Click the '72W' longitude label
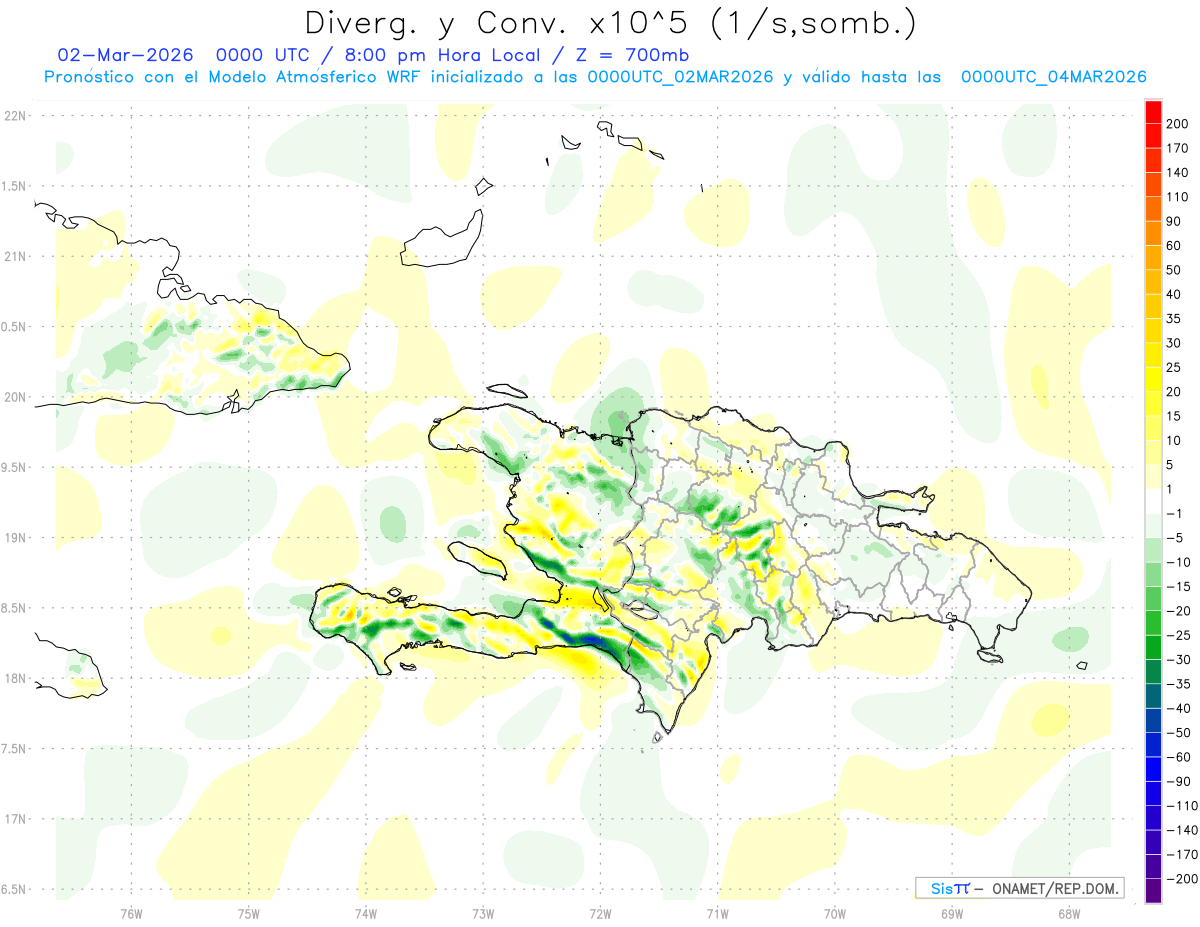 point(600,914)
